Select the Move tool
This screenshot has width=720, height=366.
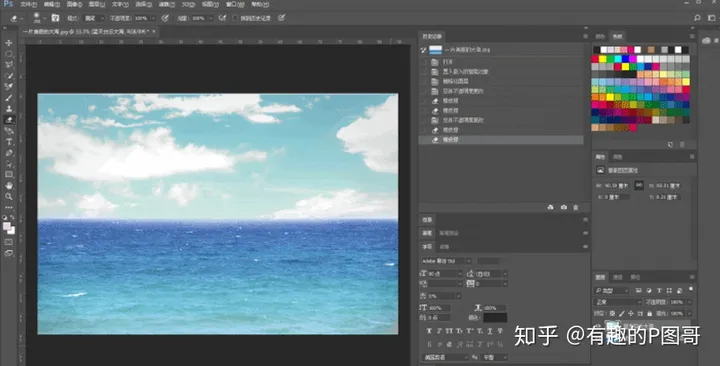(x=9, y=43)
